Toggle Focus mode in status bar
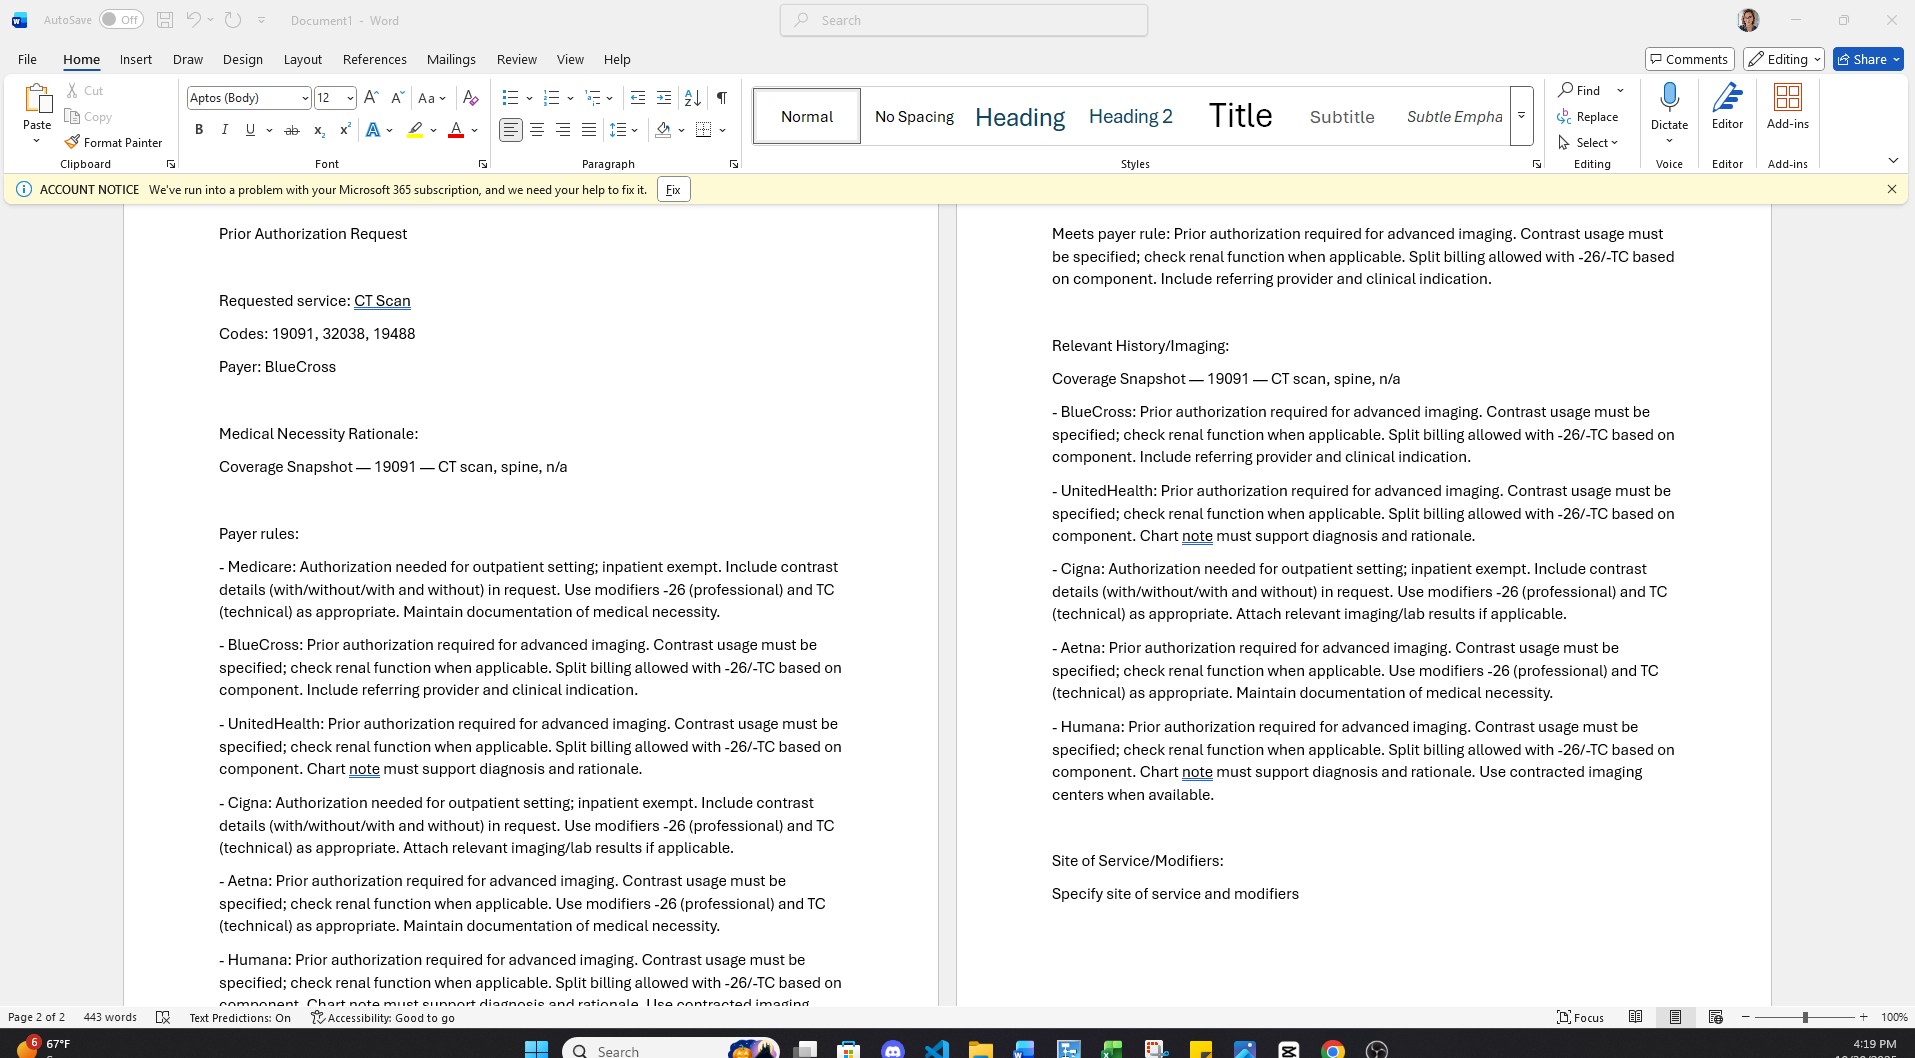This screenshot has height=1058, width=1915. click(1580, 1017)
